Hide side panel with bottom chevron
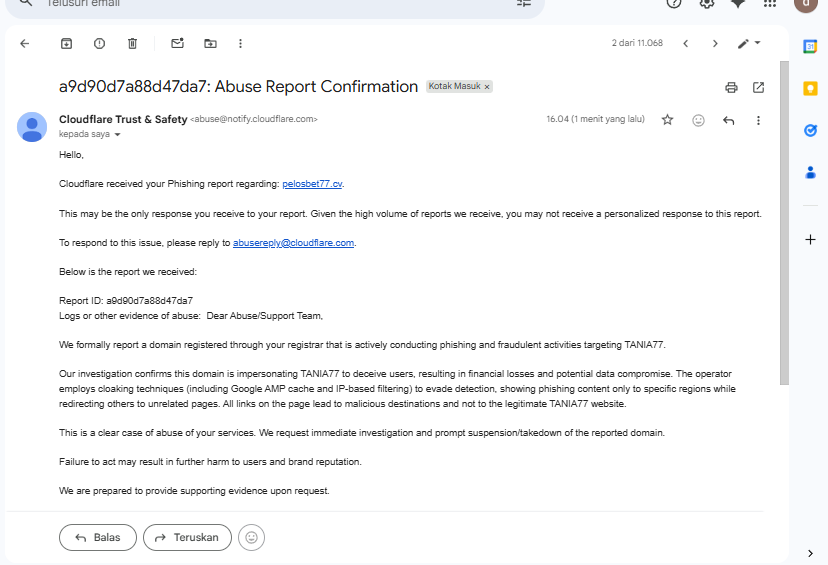828x565 pixels. click(x=810, y=553)
